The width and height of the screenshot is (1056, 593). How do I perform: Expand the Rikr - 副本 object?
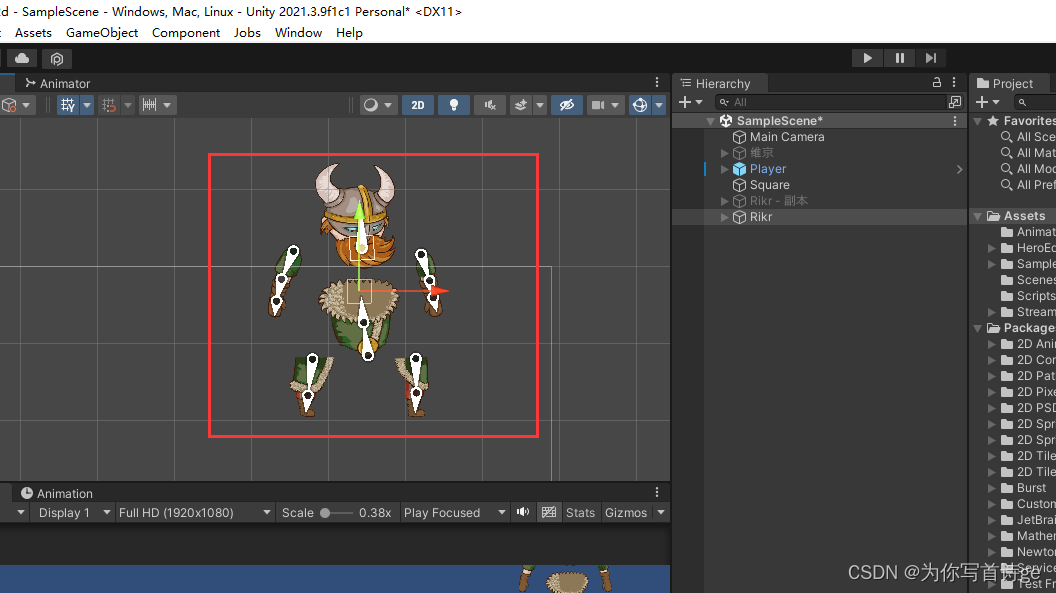point(725,201)
